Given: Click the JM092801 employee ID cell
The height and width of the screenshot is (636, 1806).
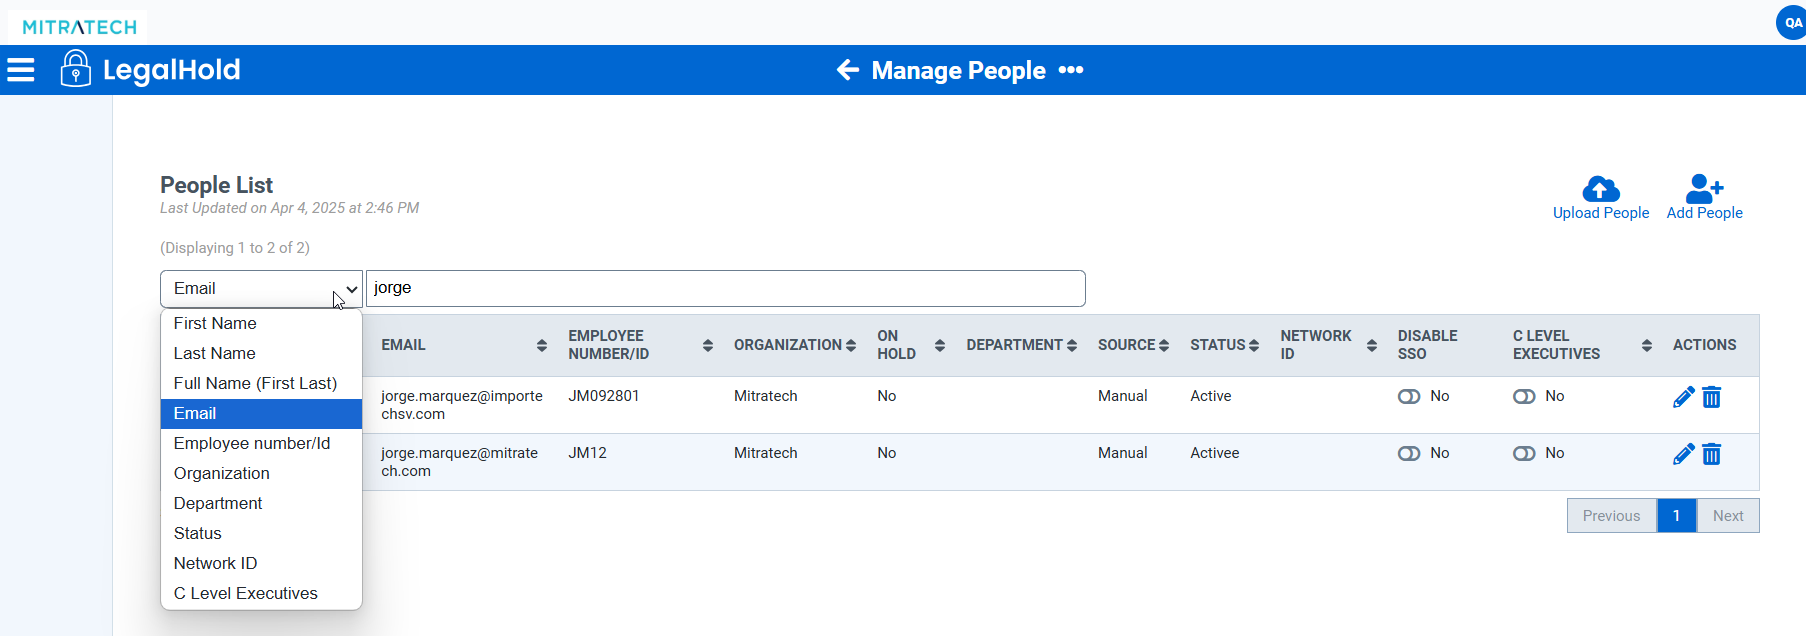Looking at the screenshot, I should pos(604,396).
